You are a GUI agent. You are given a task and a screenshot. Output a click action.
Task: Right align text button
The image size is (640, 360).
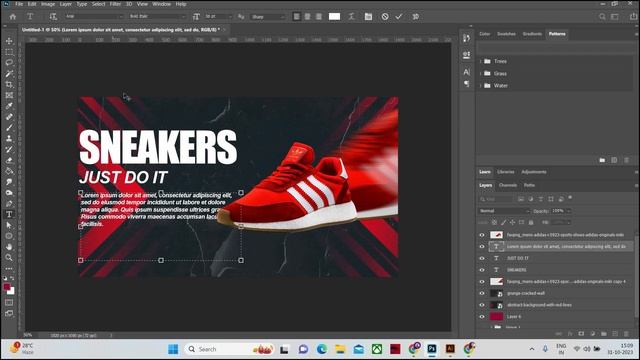319,17
